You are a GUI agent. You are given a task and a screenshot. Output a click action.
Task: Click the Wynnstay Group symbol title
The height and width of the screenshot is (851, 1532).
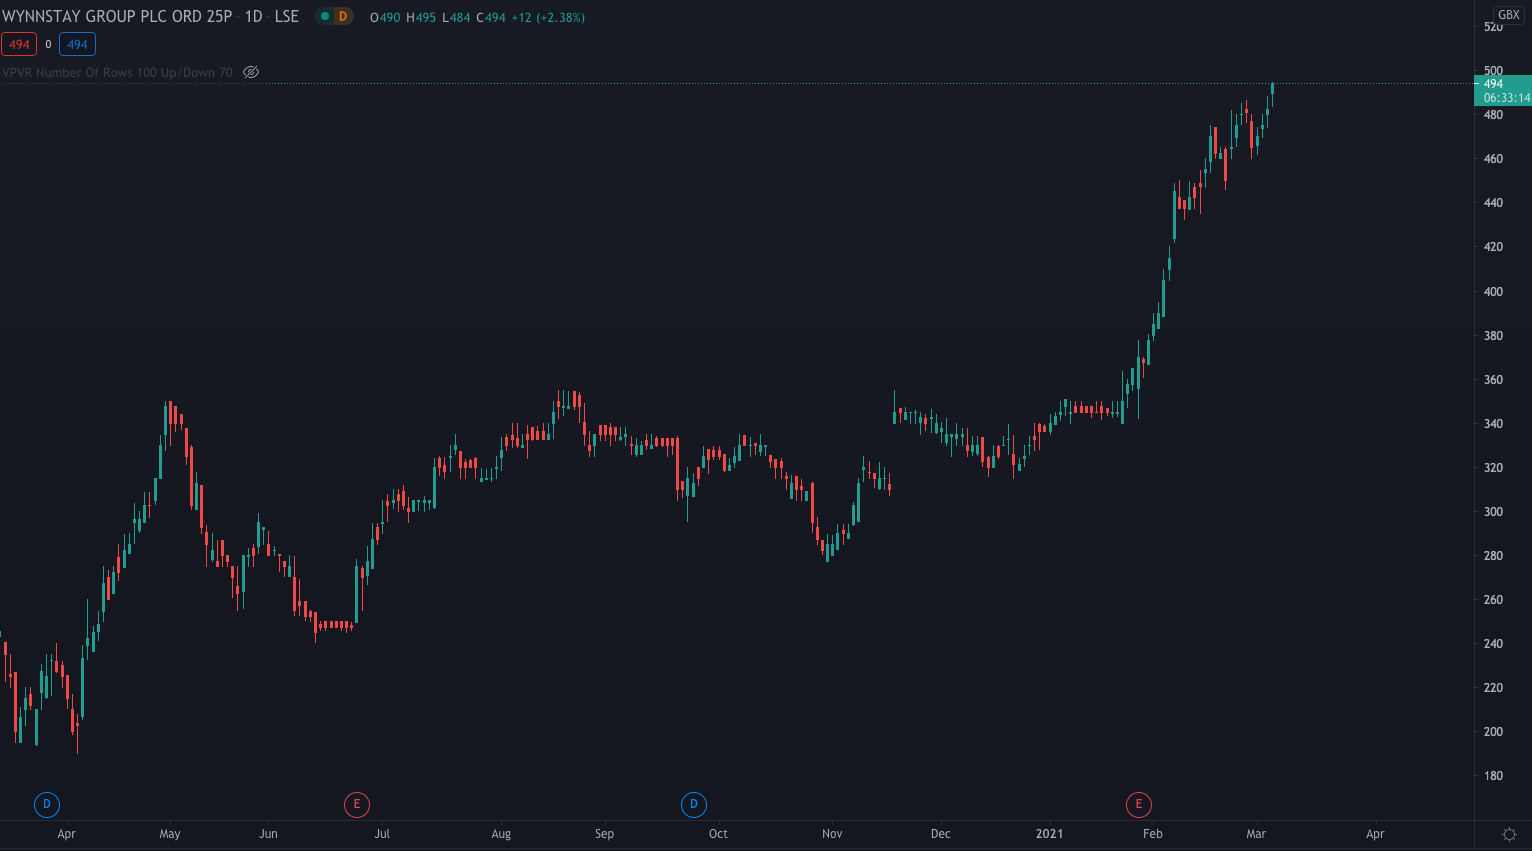pos(117,17)
